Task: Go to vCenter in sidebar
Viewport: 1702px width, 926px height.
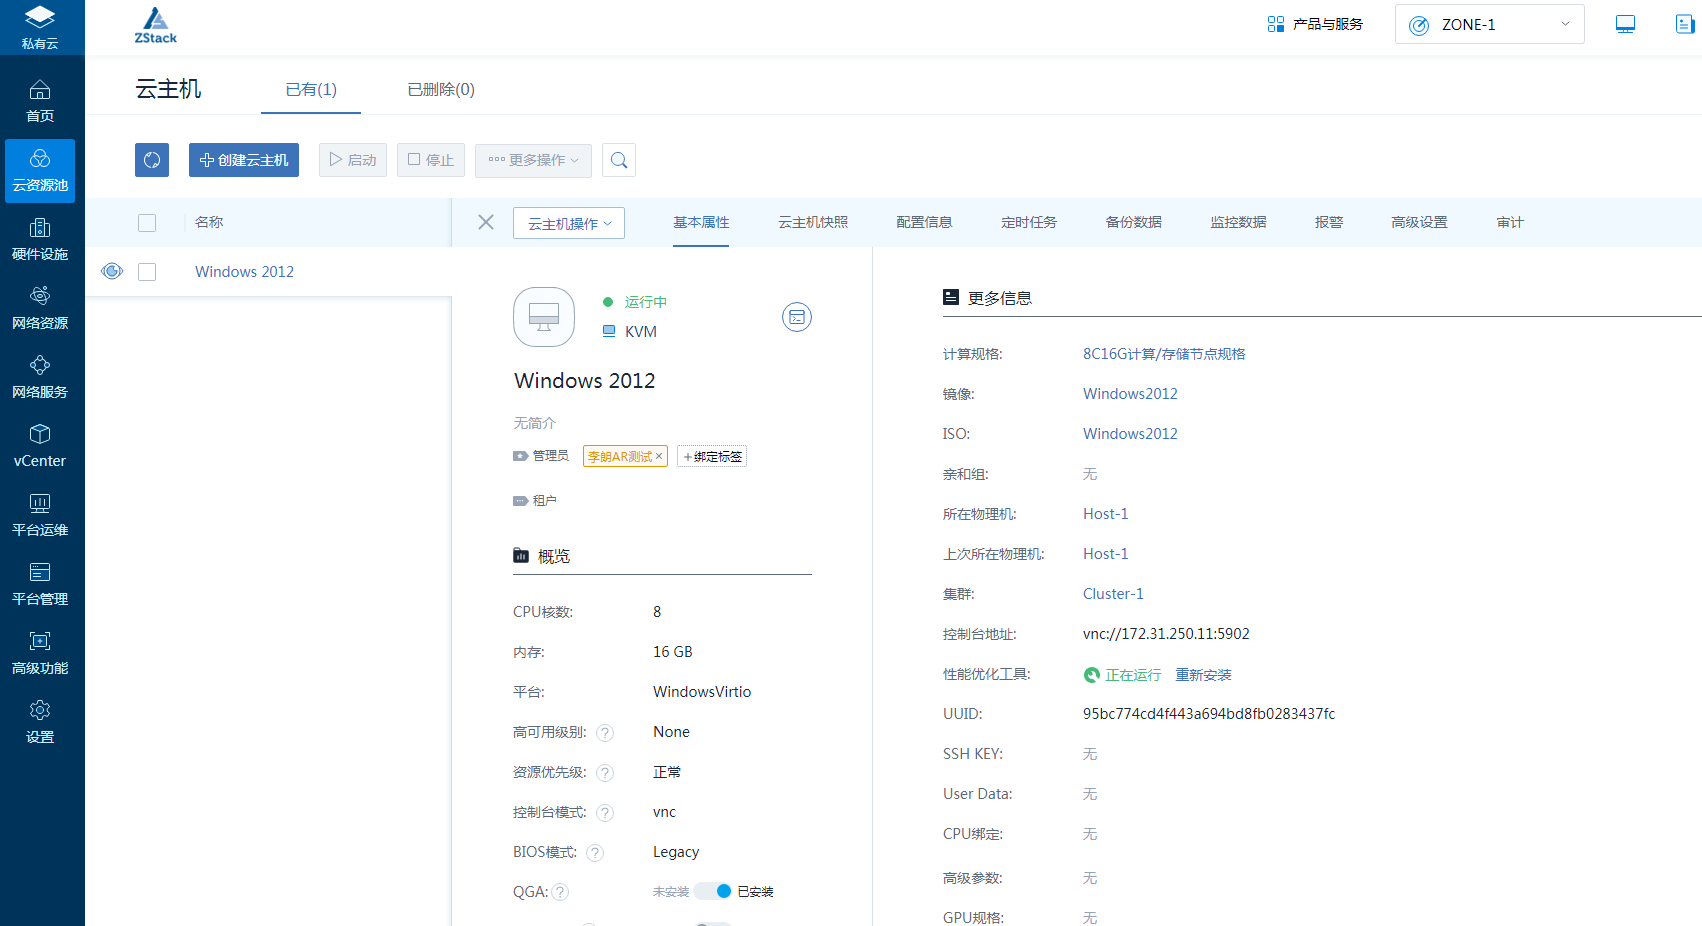Action: tap(40, 446)
